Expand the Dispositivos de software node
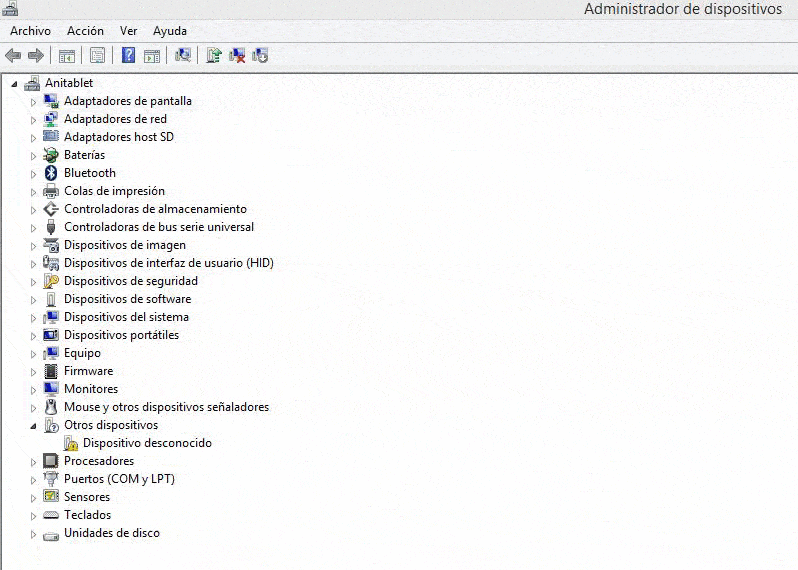The image size is (798, 570). pos(33,300)
